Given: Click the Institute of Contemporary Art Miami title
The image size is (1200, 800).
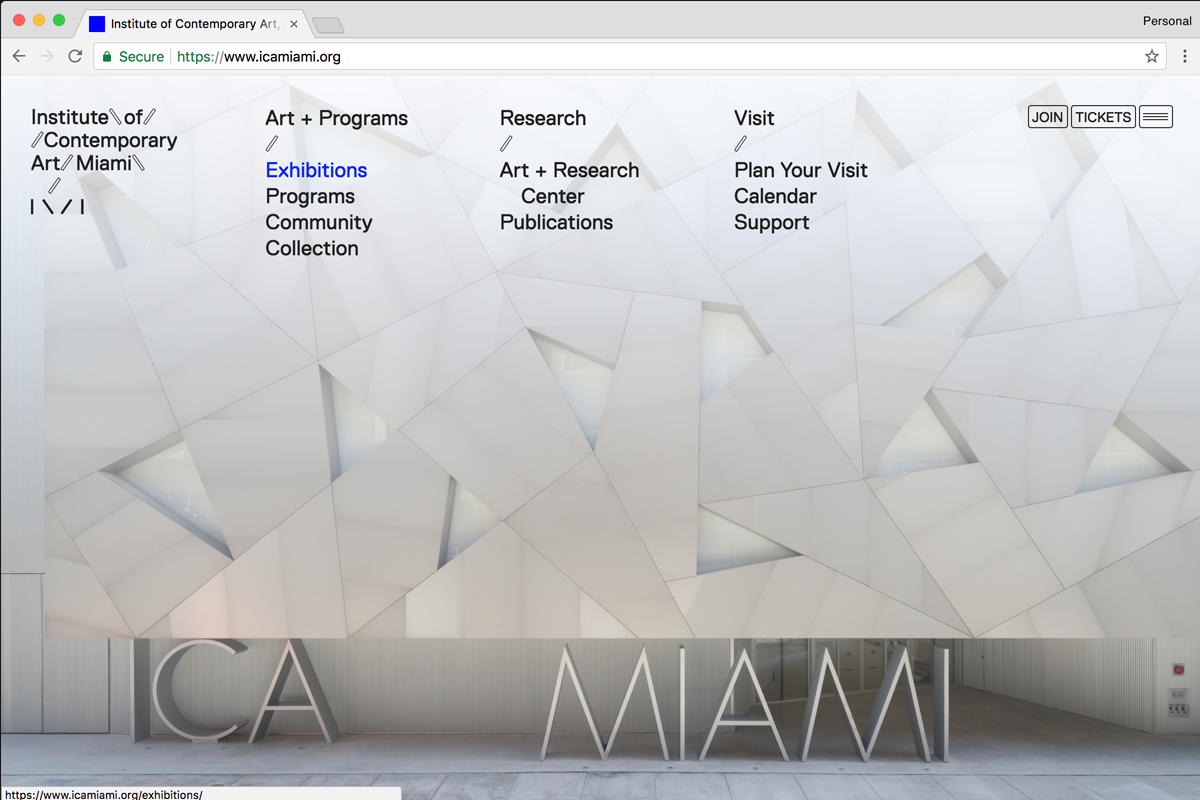Looking at the screenshot, I should [x=104, y=141].
